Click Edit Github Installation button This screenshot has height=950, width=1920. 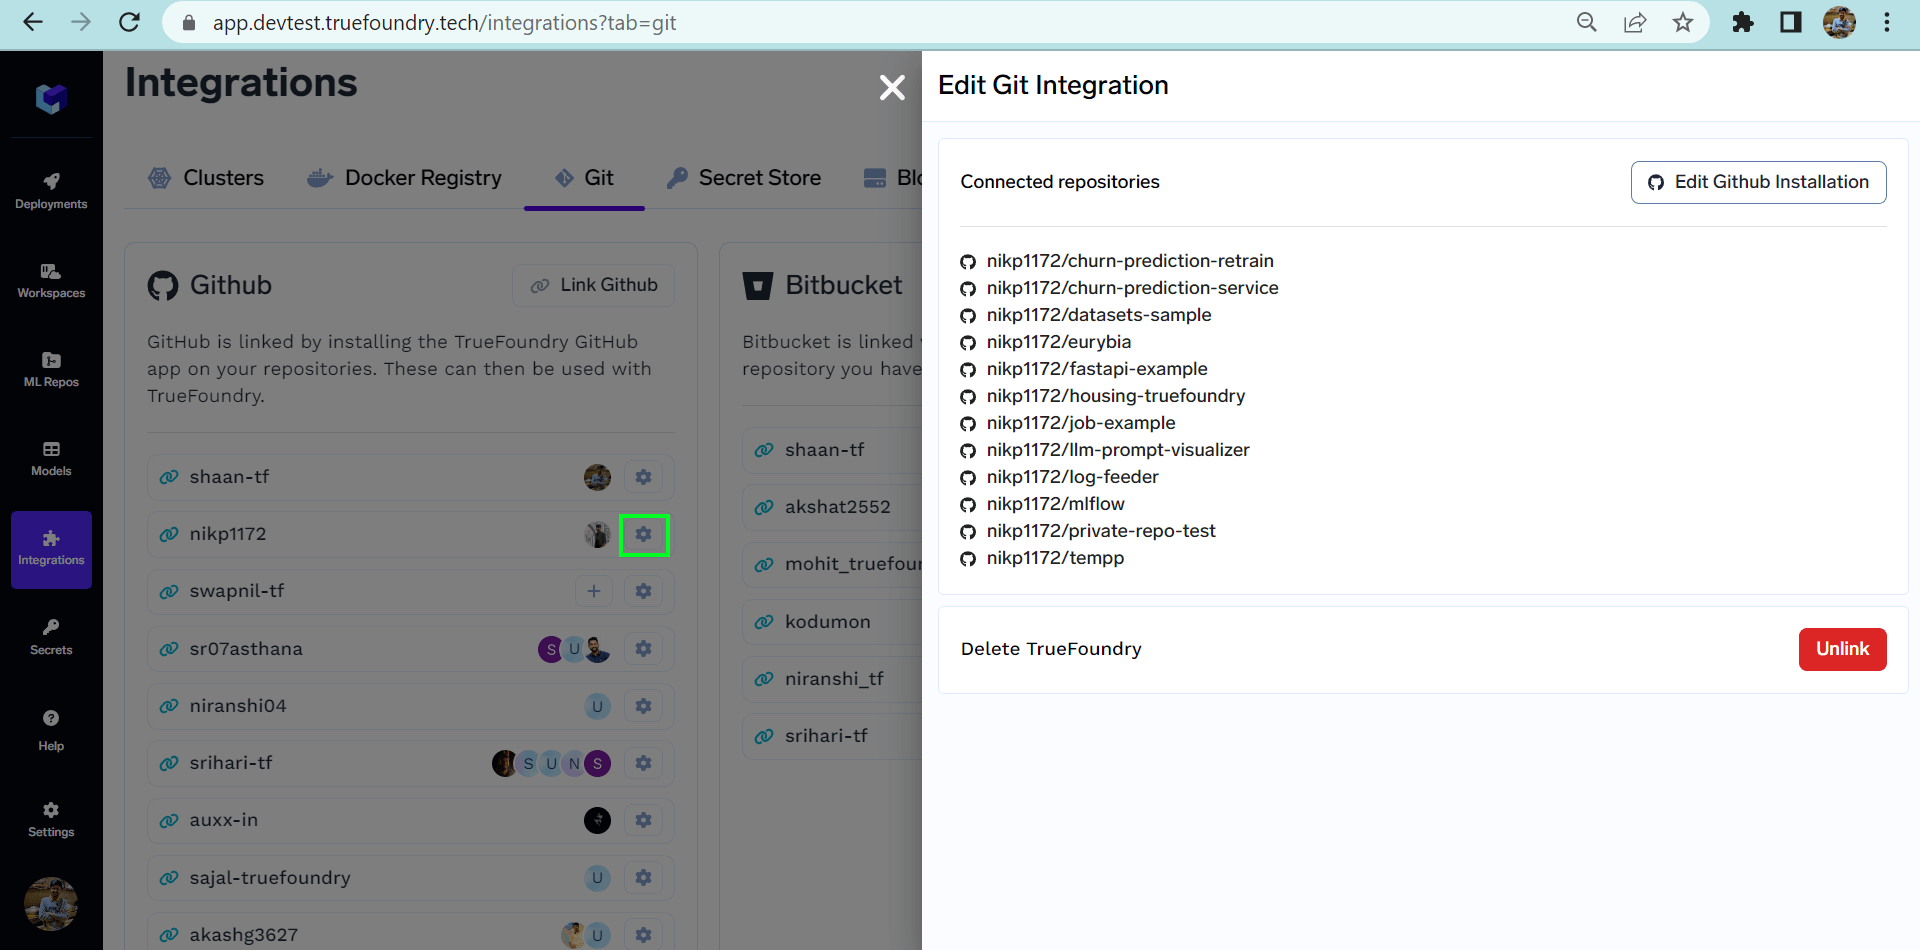1758,182
